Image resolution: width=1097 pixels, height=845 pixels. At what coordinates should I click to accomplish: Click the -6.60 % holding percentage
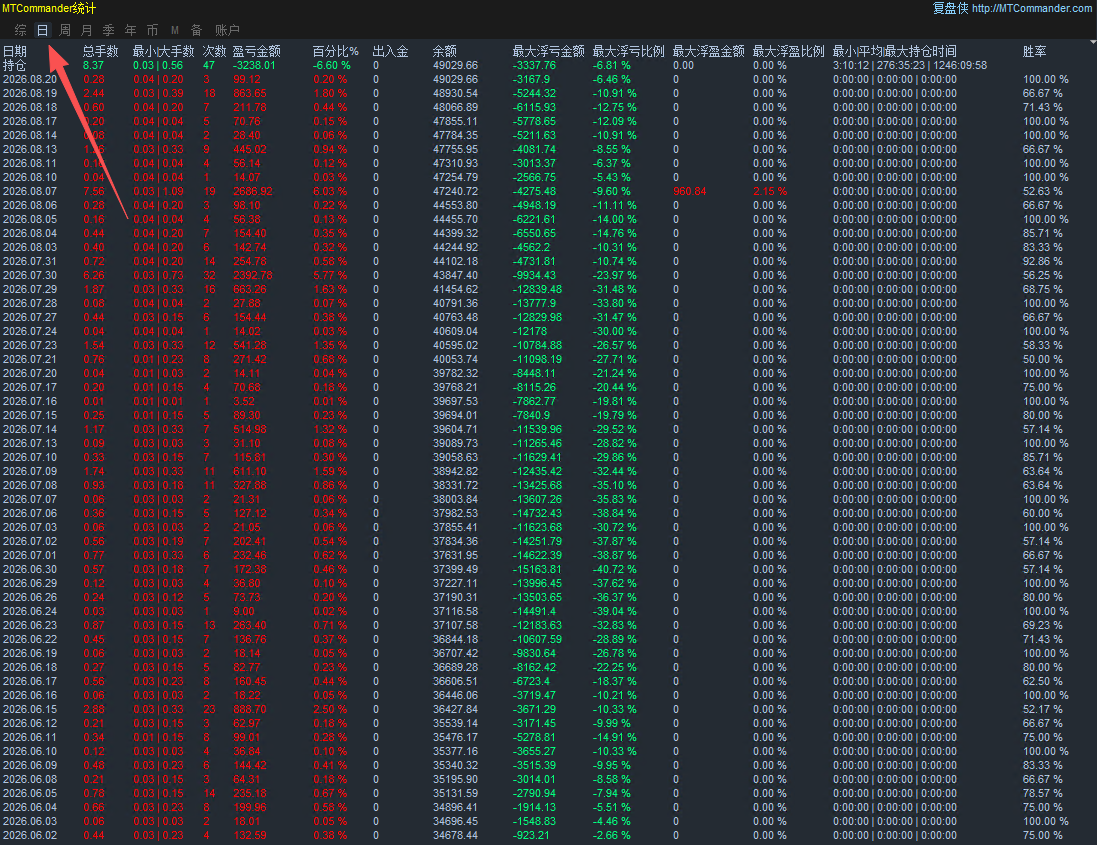[332, 65]
